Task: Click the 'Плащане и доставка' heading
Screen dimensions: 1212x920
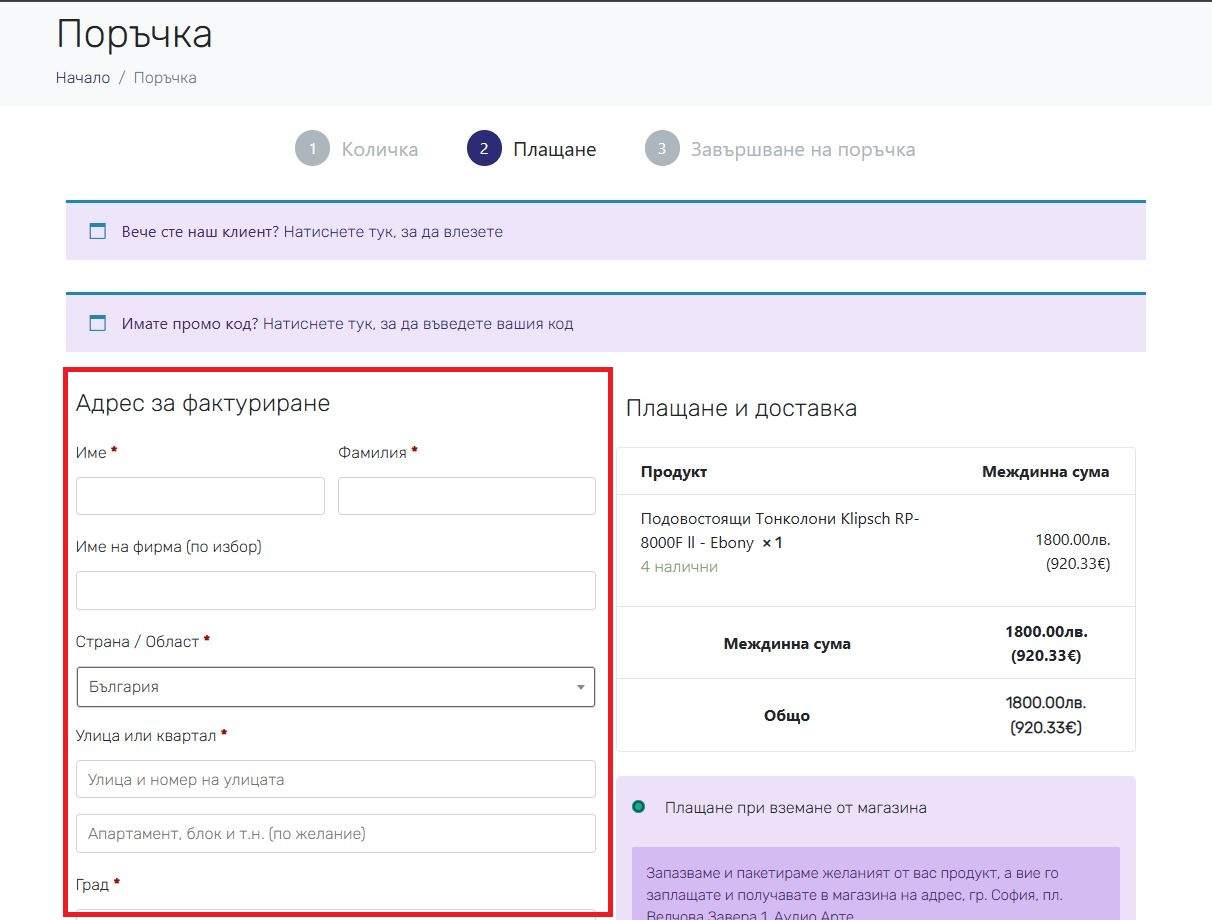Action: [741, 408]
